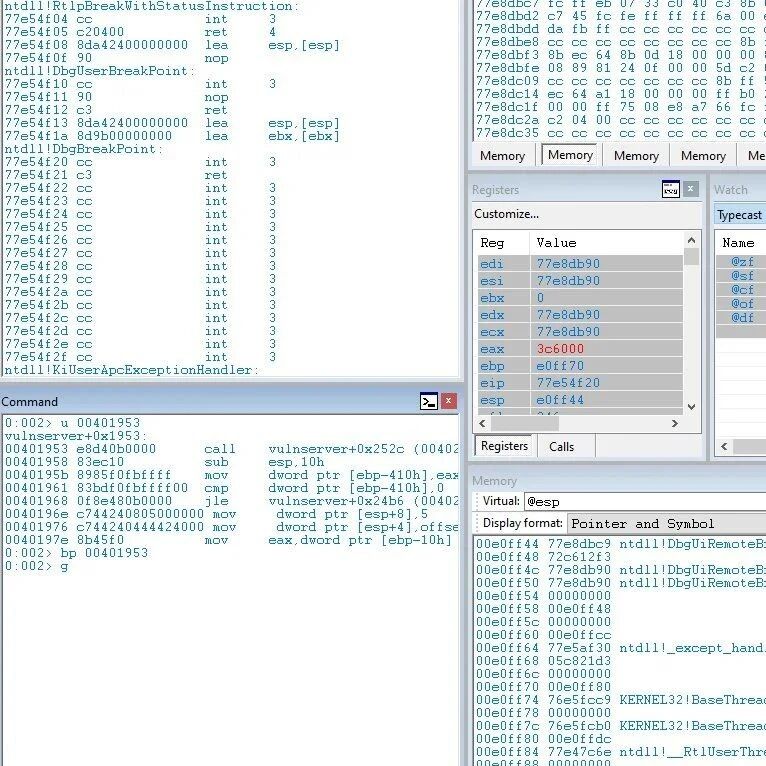Select the fourth Memory tab
This screenshot has width=766, height=766.
click(703, 156)
